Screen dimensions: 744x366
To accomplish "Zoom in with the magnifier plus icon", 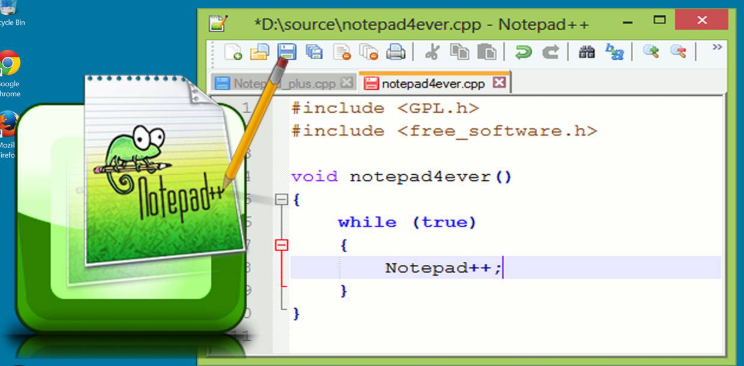I will point(651,51).
